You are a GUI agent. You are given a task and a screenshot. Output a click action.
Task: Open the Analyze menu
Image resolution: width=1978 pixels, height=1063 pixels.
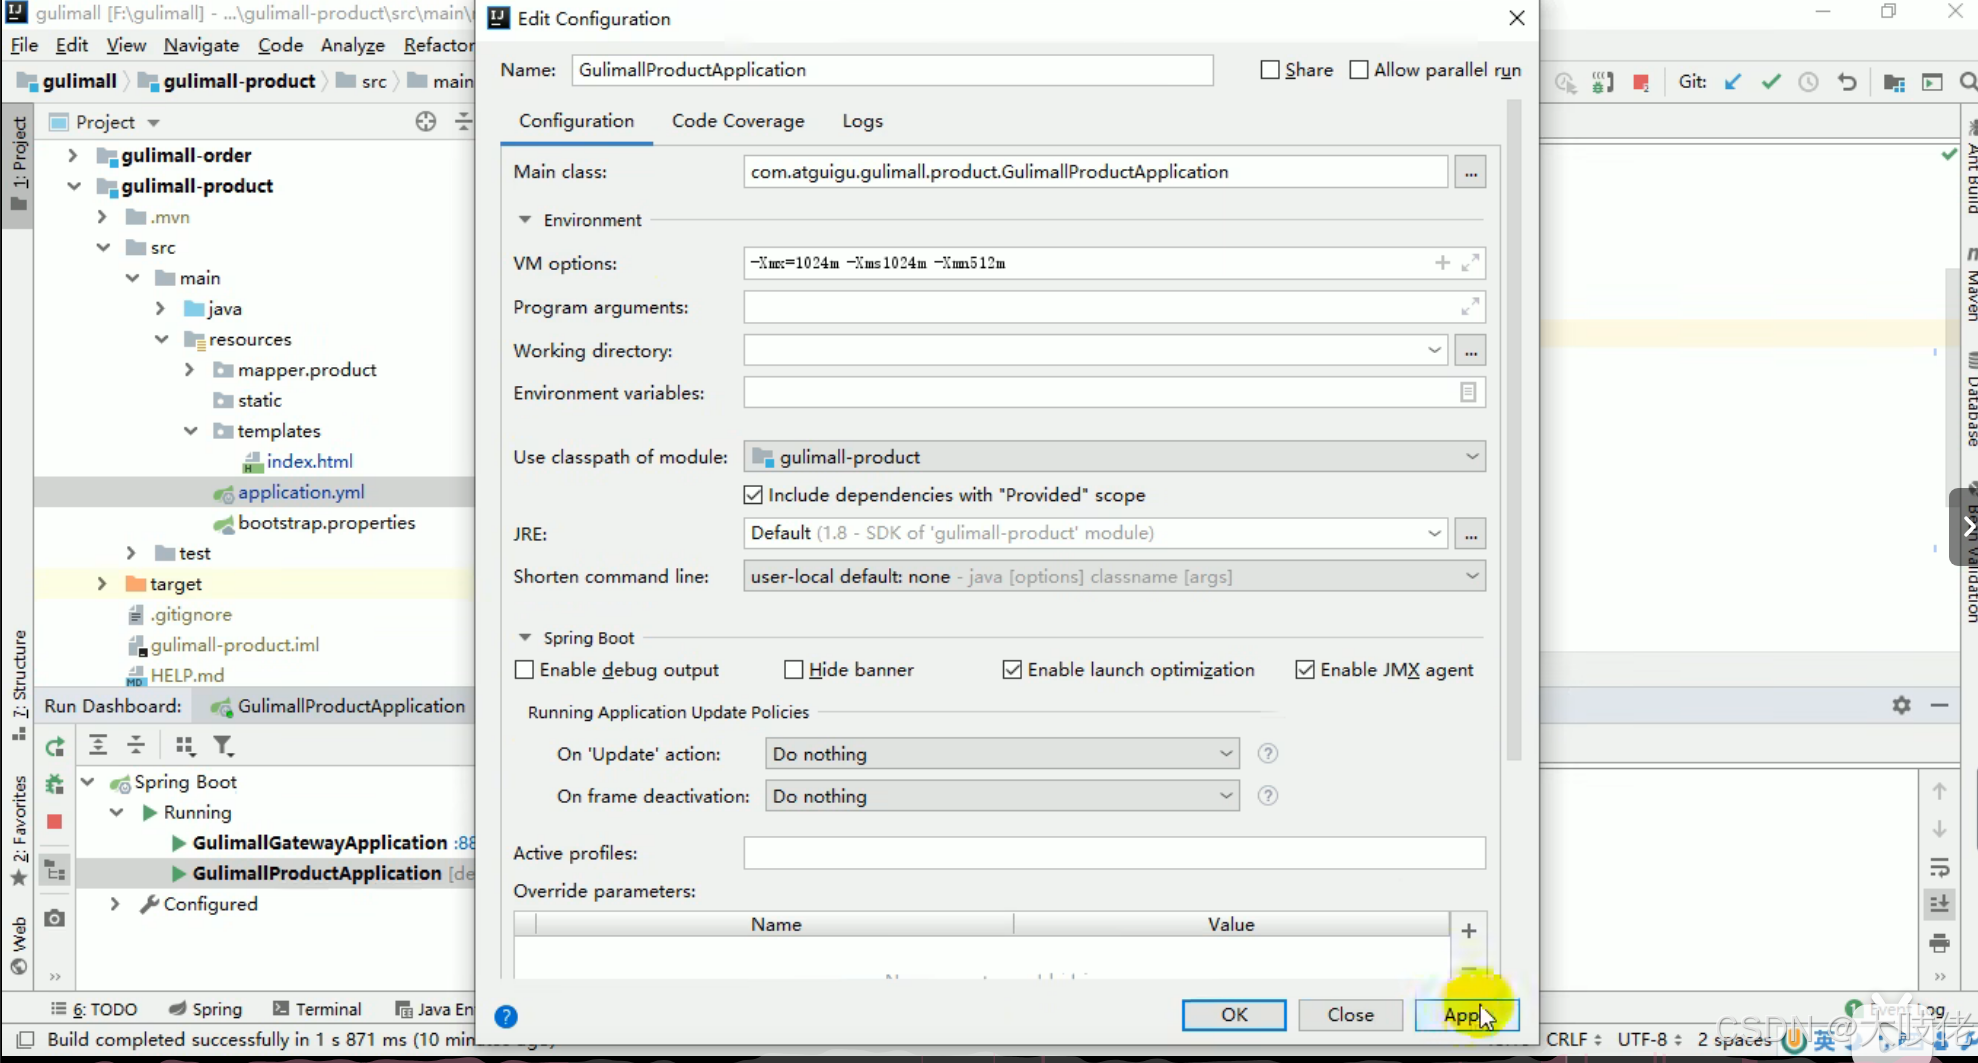(352, 45)
